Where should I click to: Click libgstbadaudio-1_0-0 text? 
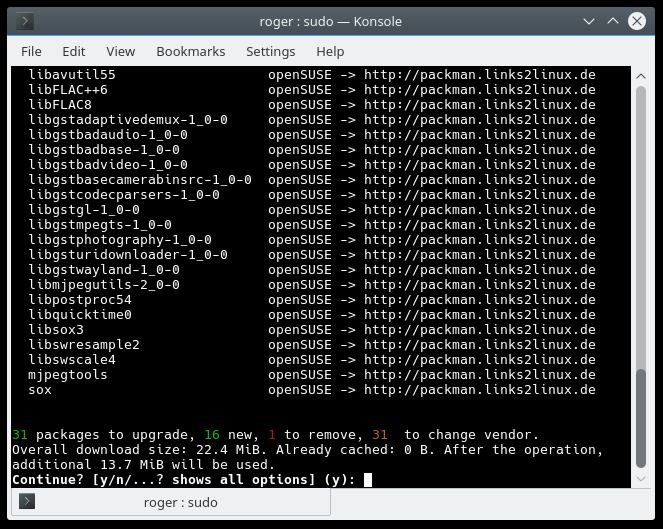coord(108,135)
